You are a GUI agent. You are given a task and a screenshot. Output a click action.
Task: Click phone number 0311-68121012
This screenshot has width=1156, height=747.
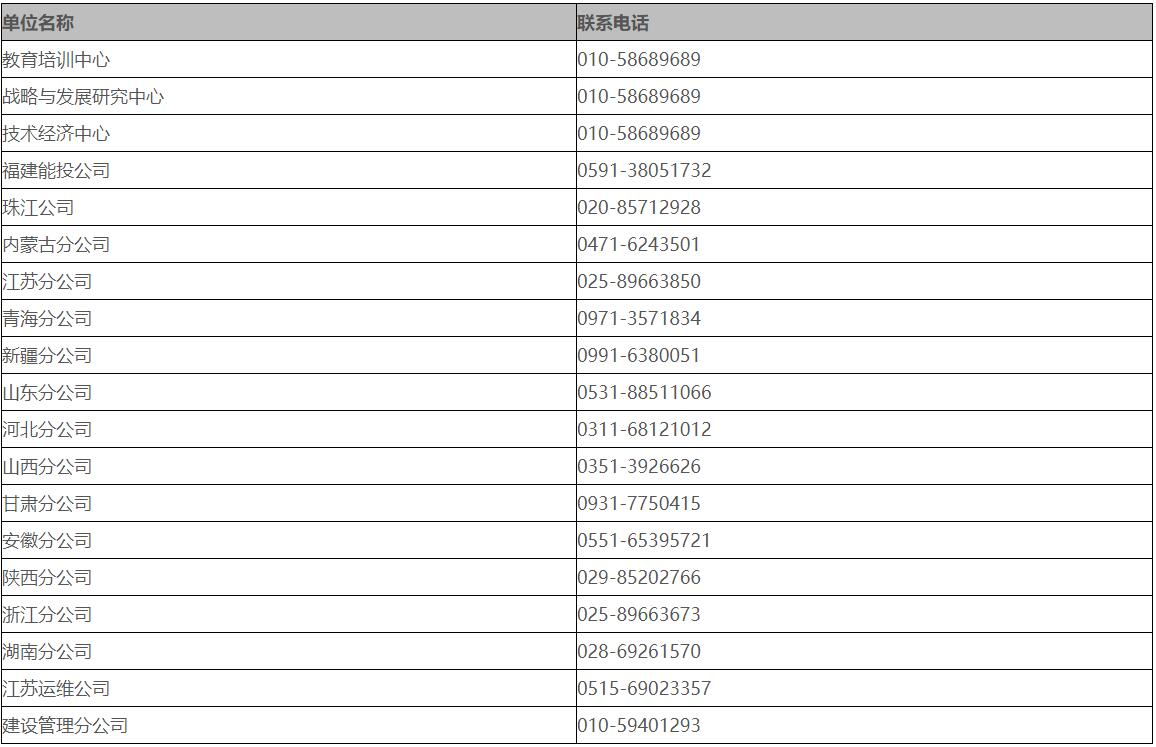644,430
